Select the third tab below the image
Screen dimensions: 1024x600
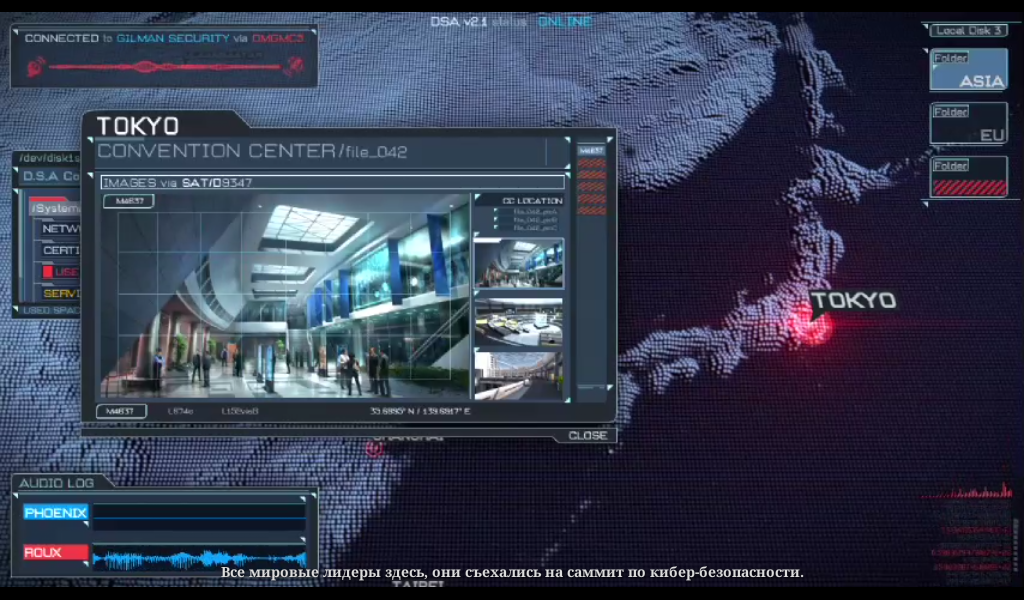click(240, 411)
